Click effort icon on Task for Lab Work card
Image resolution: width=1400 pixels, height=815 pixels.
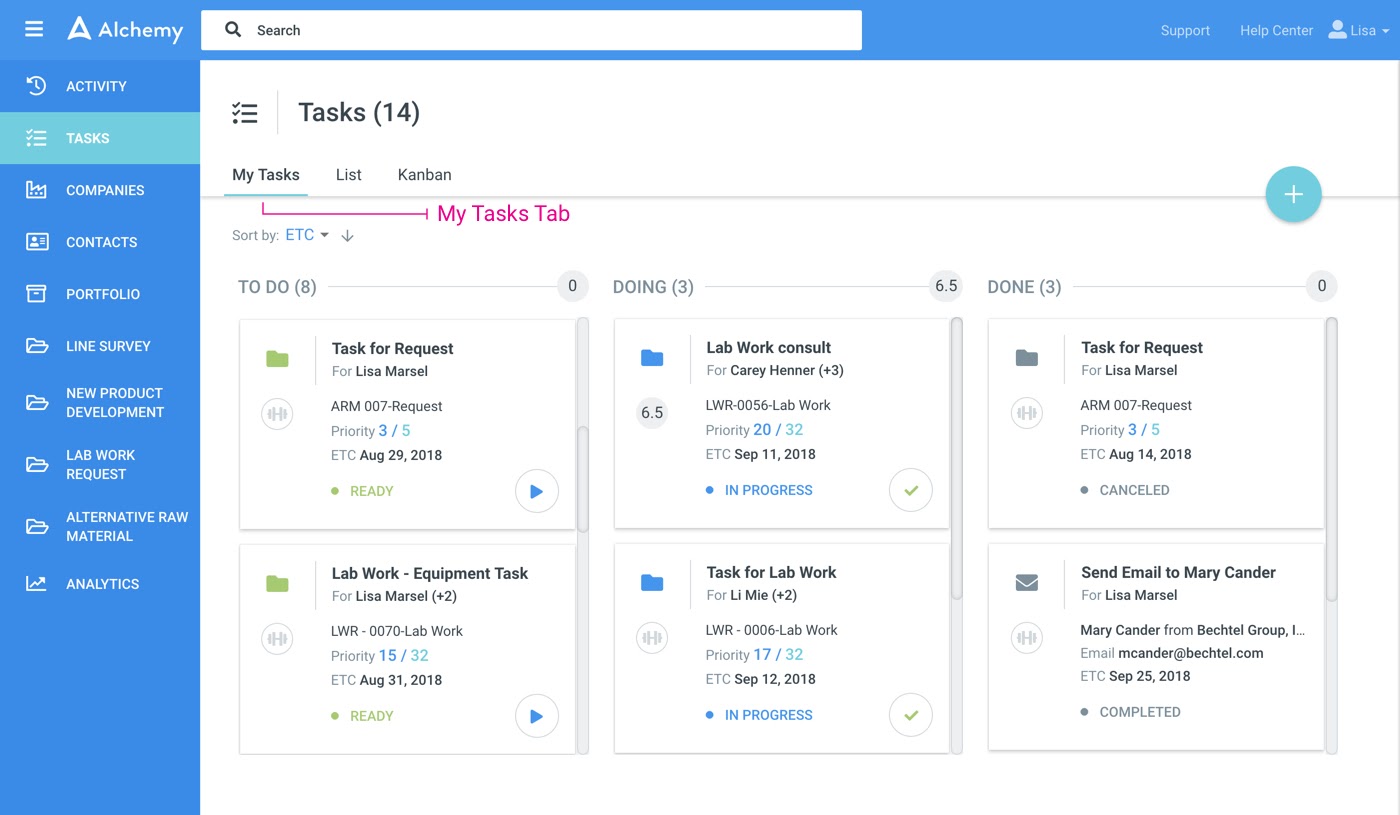(652, 637)
